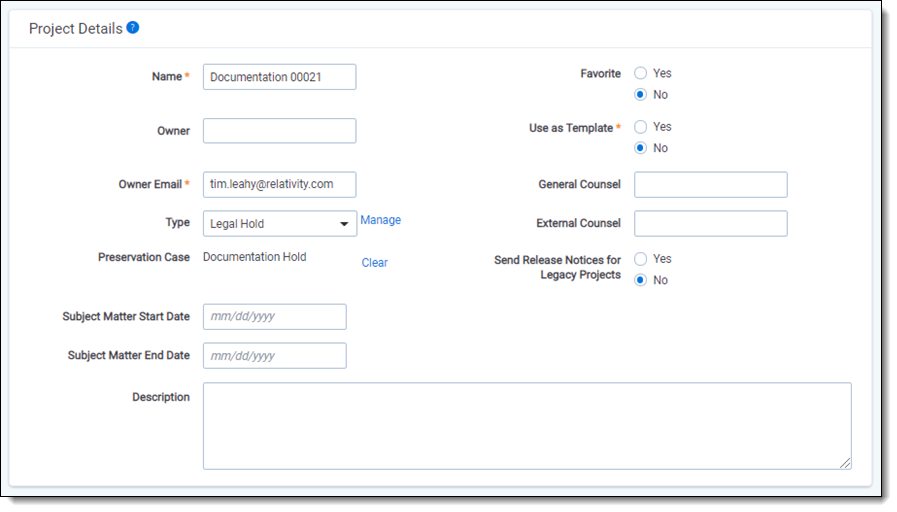Focus the External Counsel field
The width and height of the screenshot is (897, 512).
(710, 224)
